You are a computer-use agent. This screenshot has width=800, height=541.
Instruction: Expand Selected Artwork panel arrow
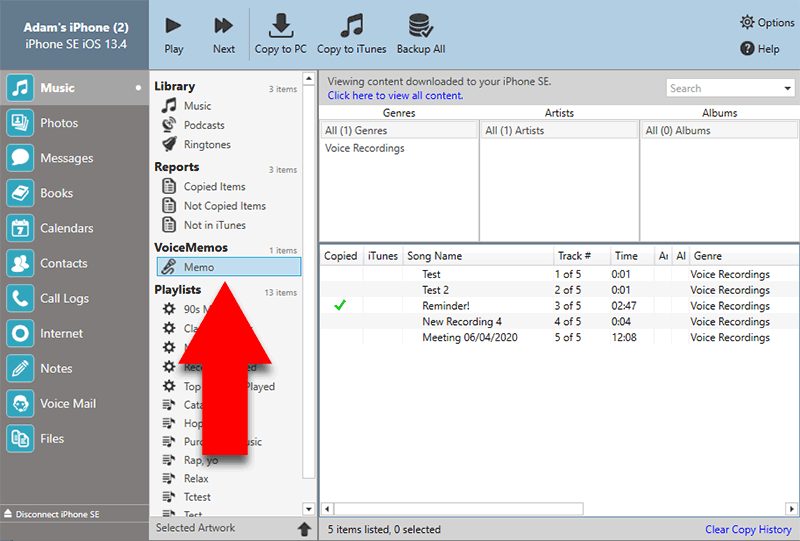point(305,529)
